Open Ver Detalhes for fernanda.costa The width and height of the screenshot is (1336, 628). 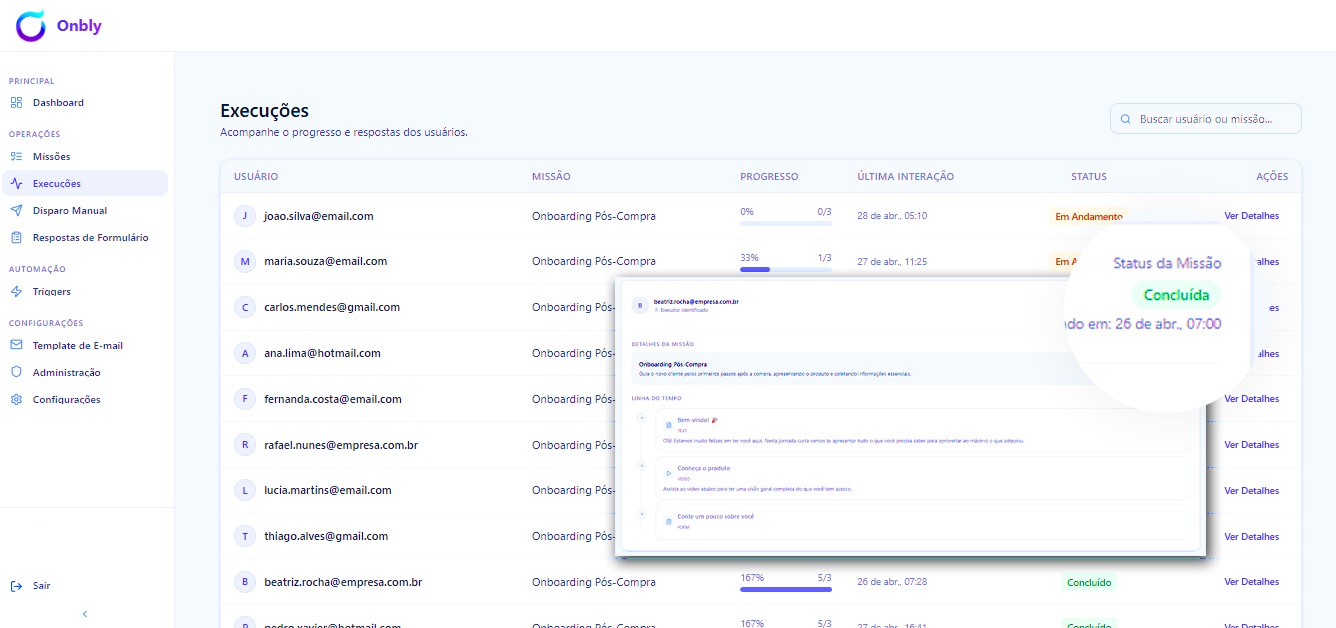click(x=1251, y=399)
